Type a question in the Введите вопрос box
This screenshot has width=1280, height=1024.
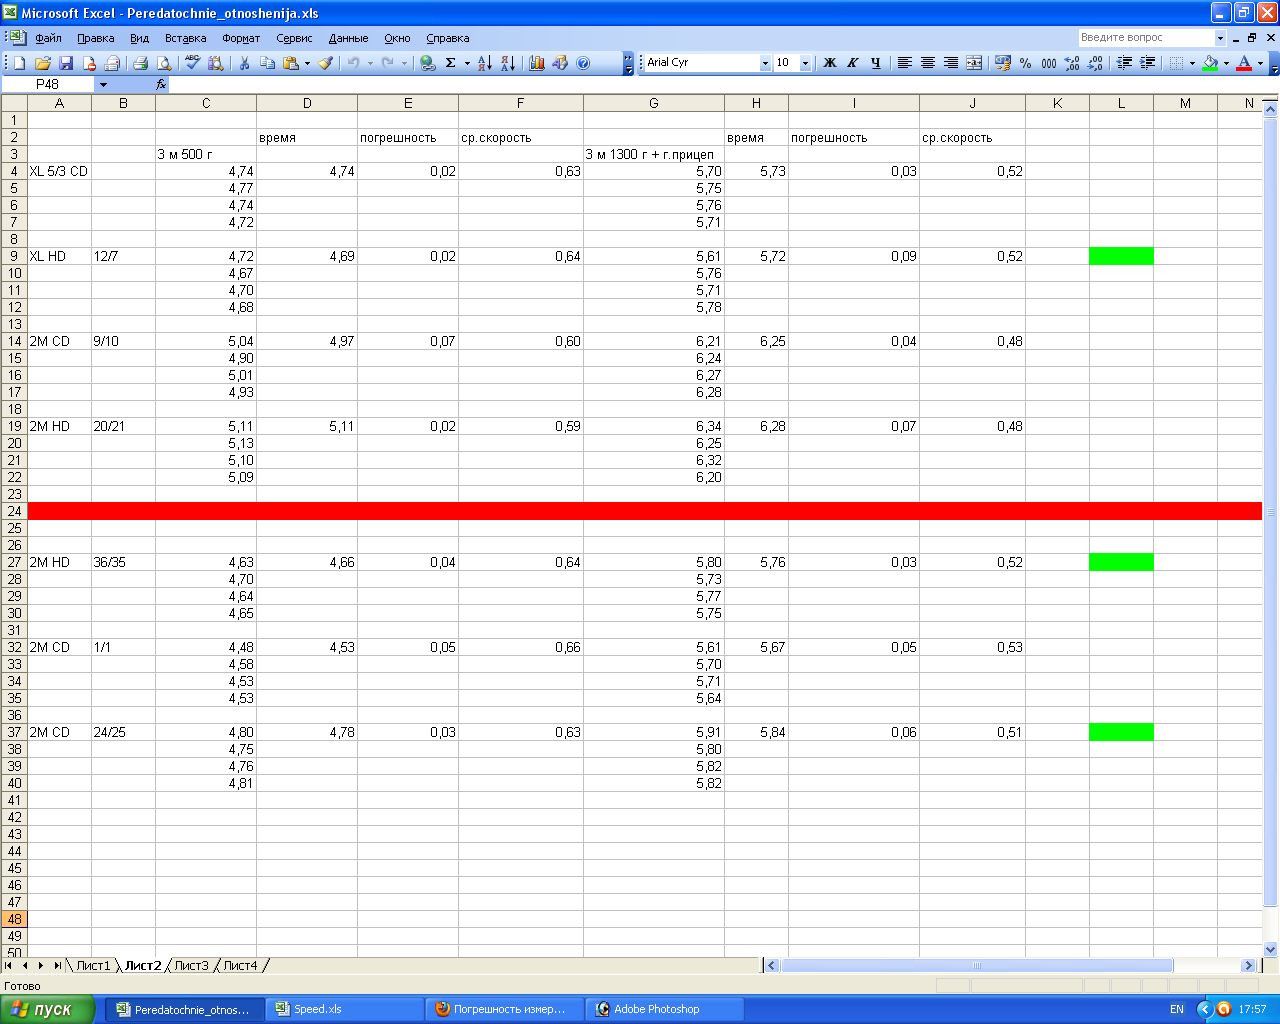click(1146, 38)
